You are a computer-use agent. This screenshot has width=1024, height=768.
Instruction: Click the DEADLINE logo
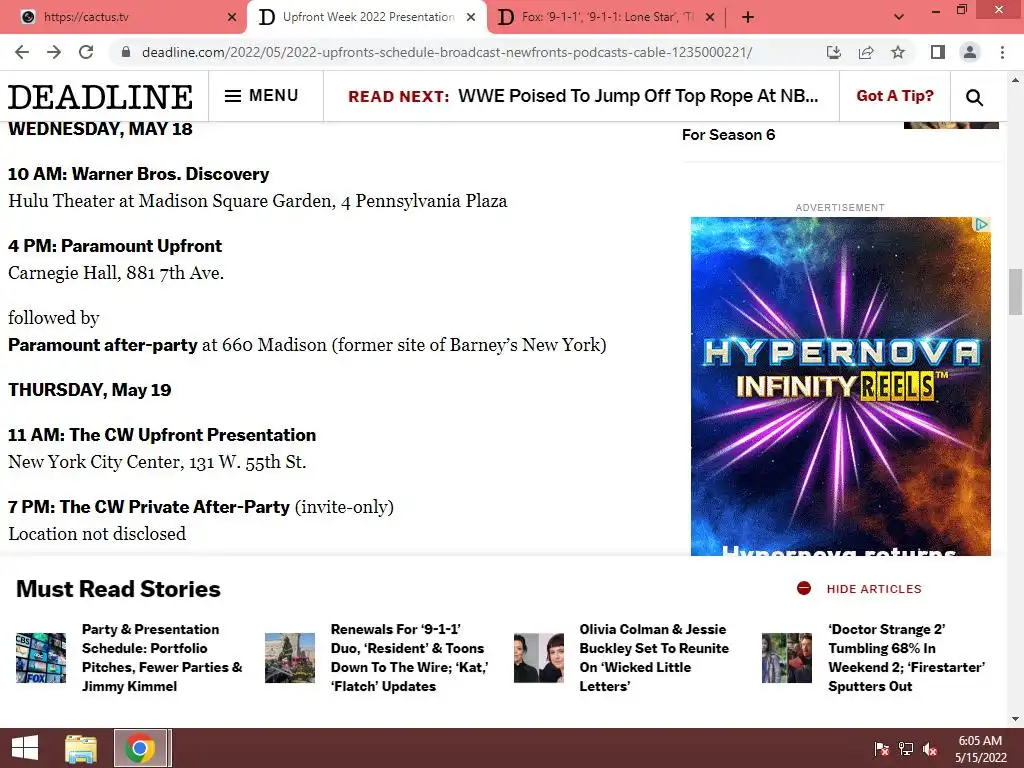101,97
